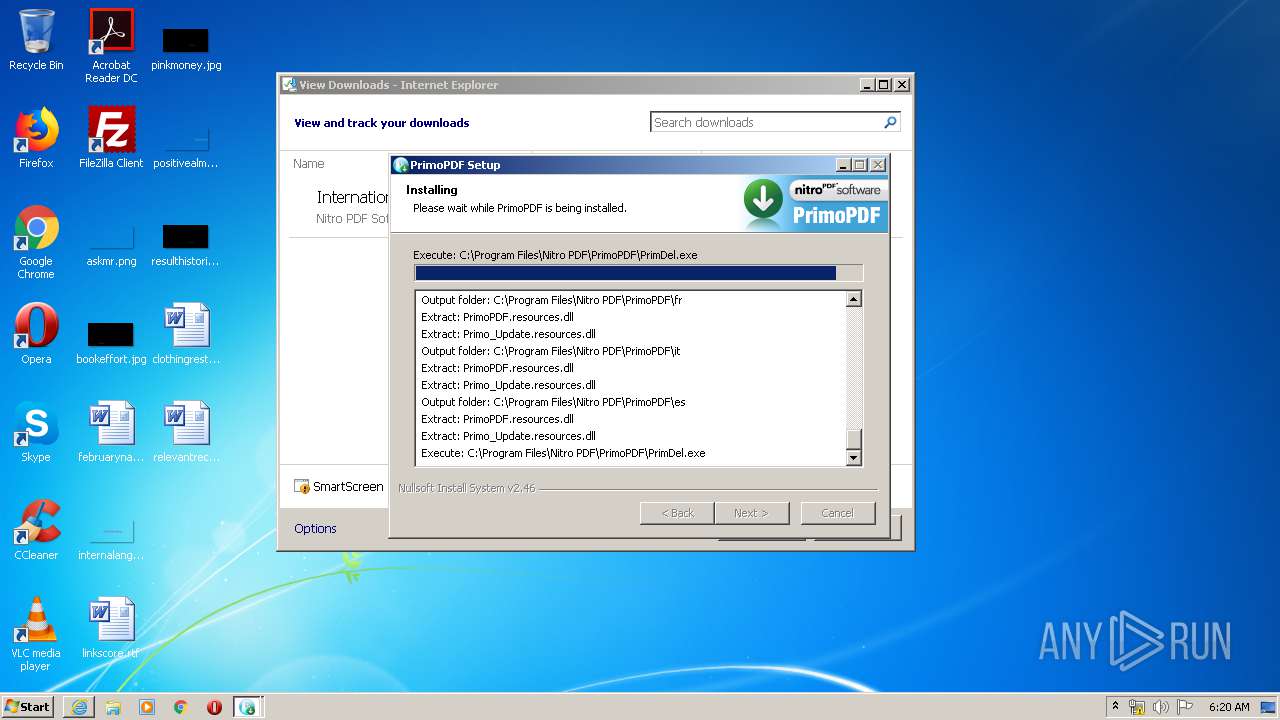Launch VLC media player shortcut

36,634
